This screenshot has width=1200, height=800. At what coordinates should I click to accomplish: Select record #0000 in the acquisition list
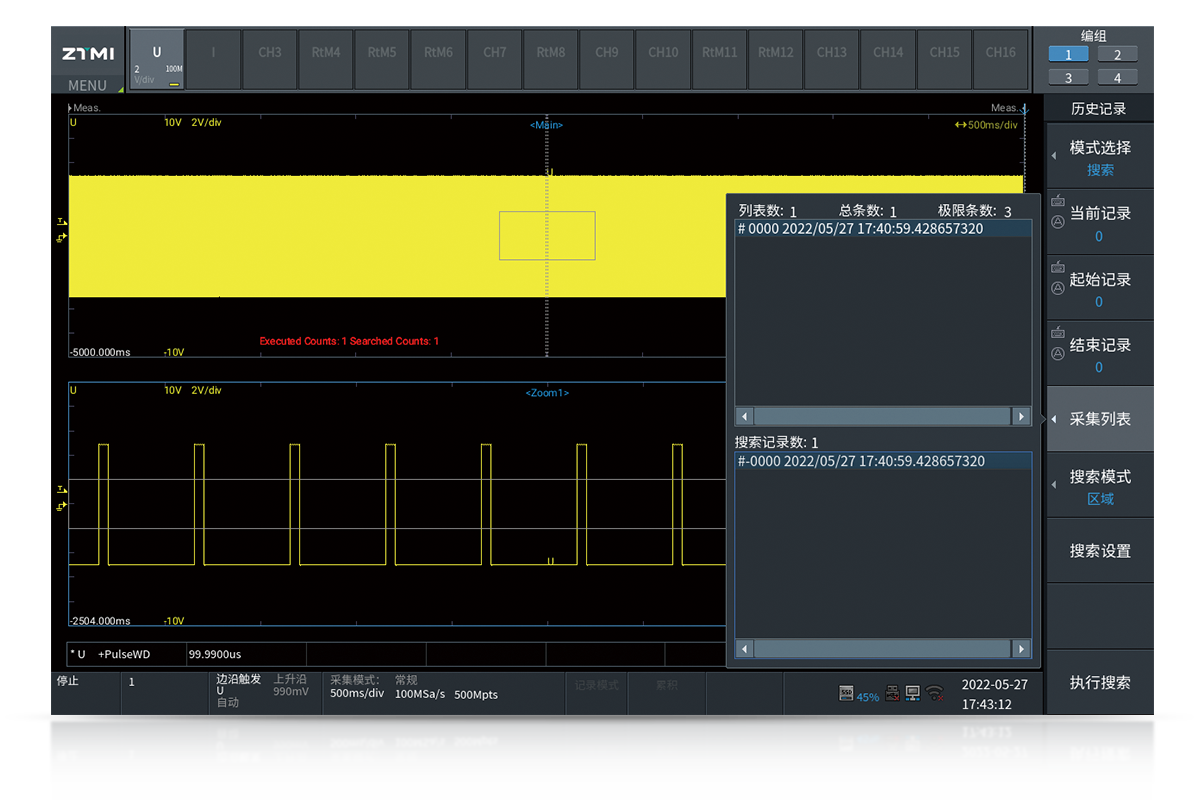point(860,229)
